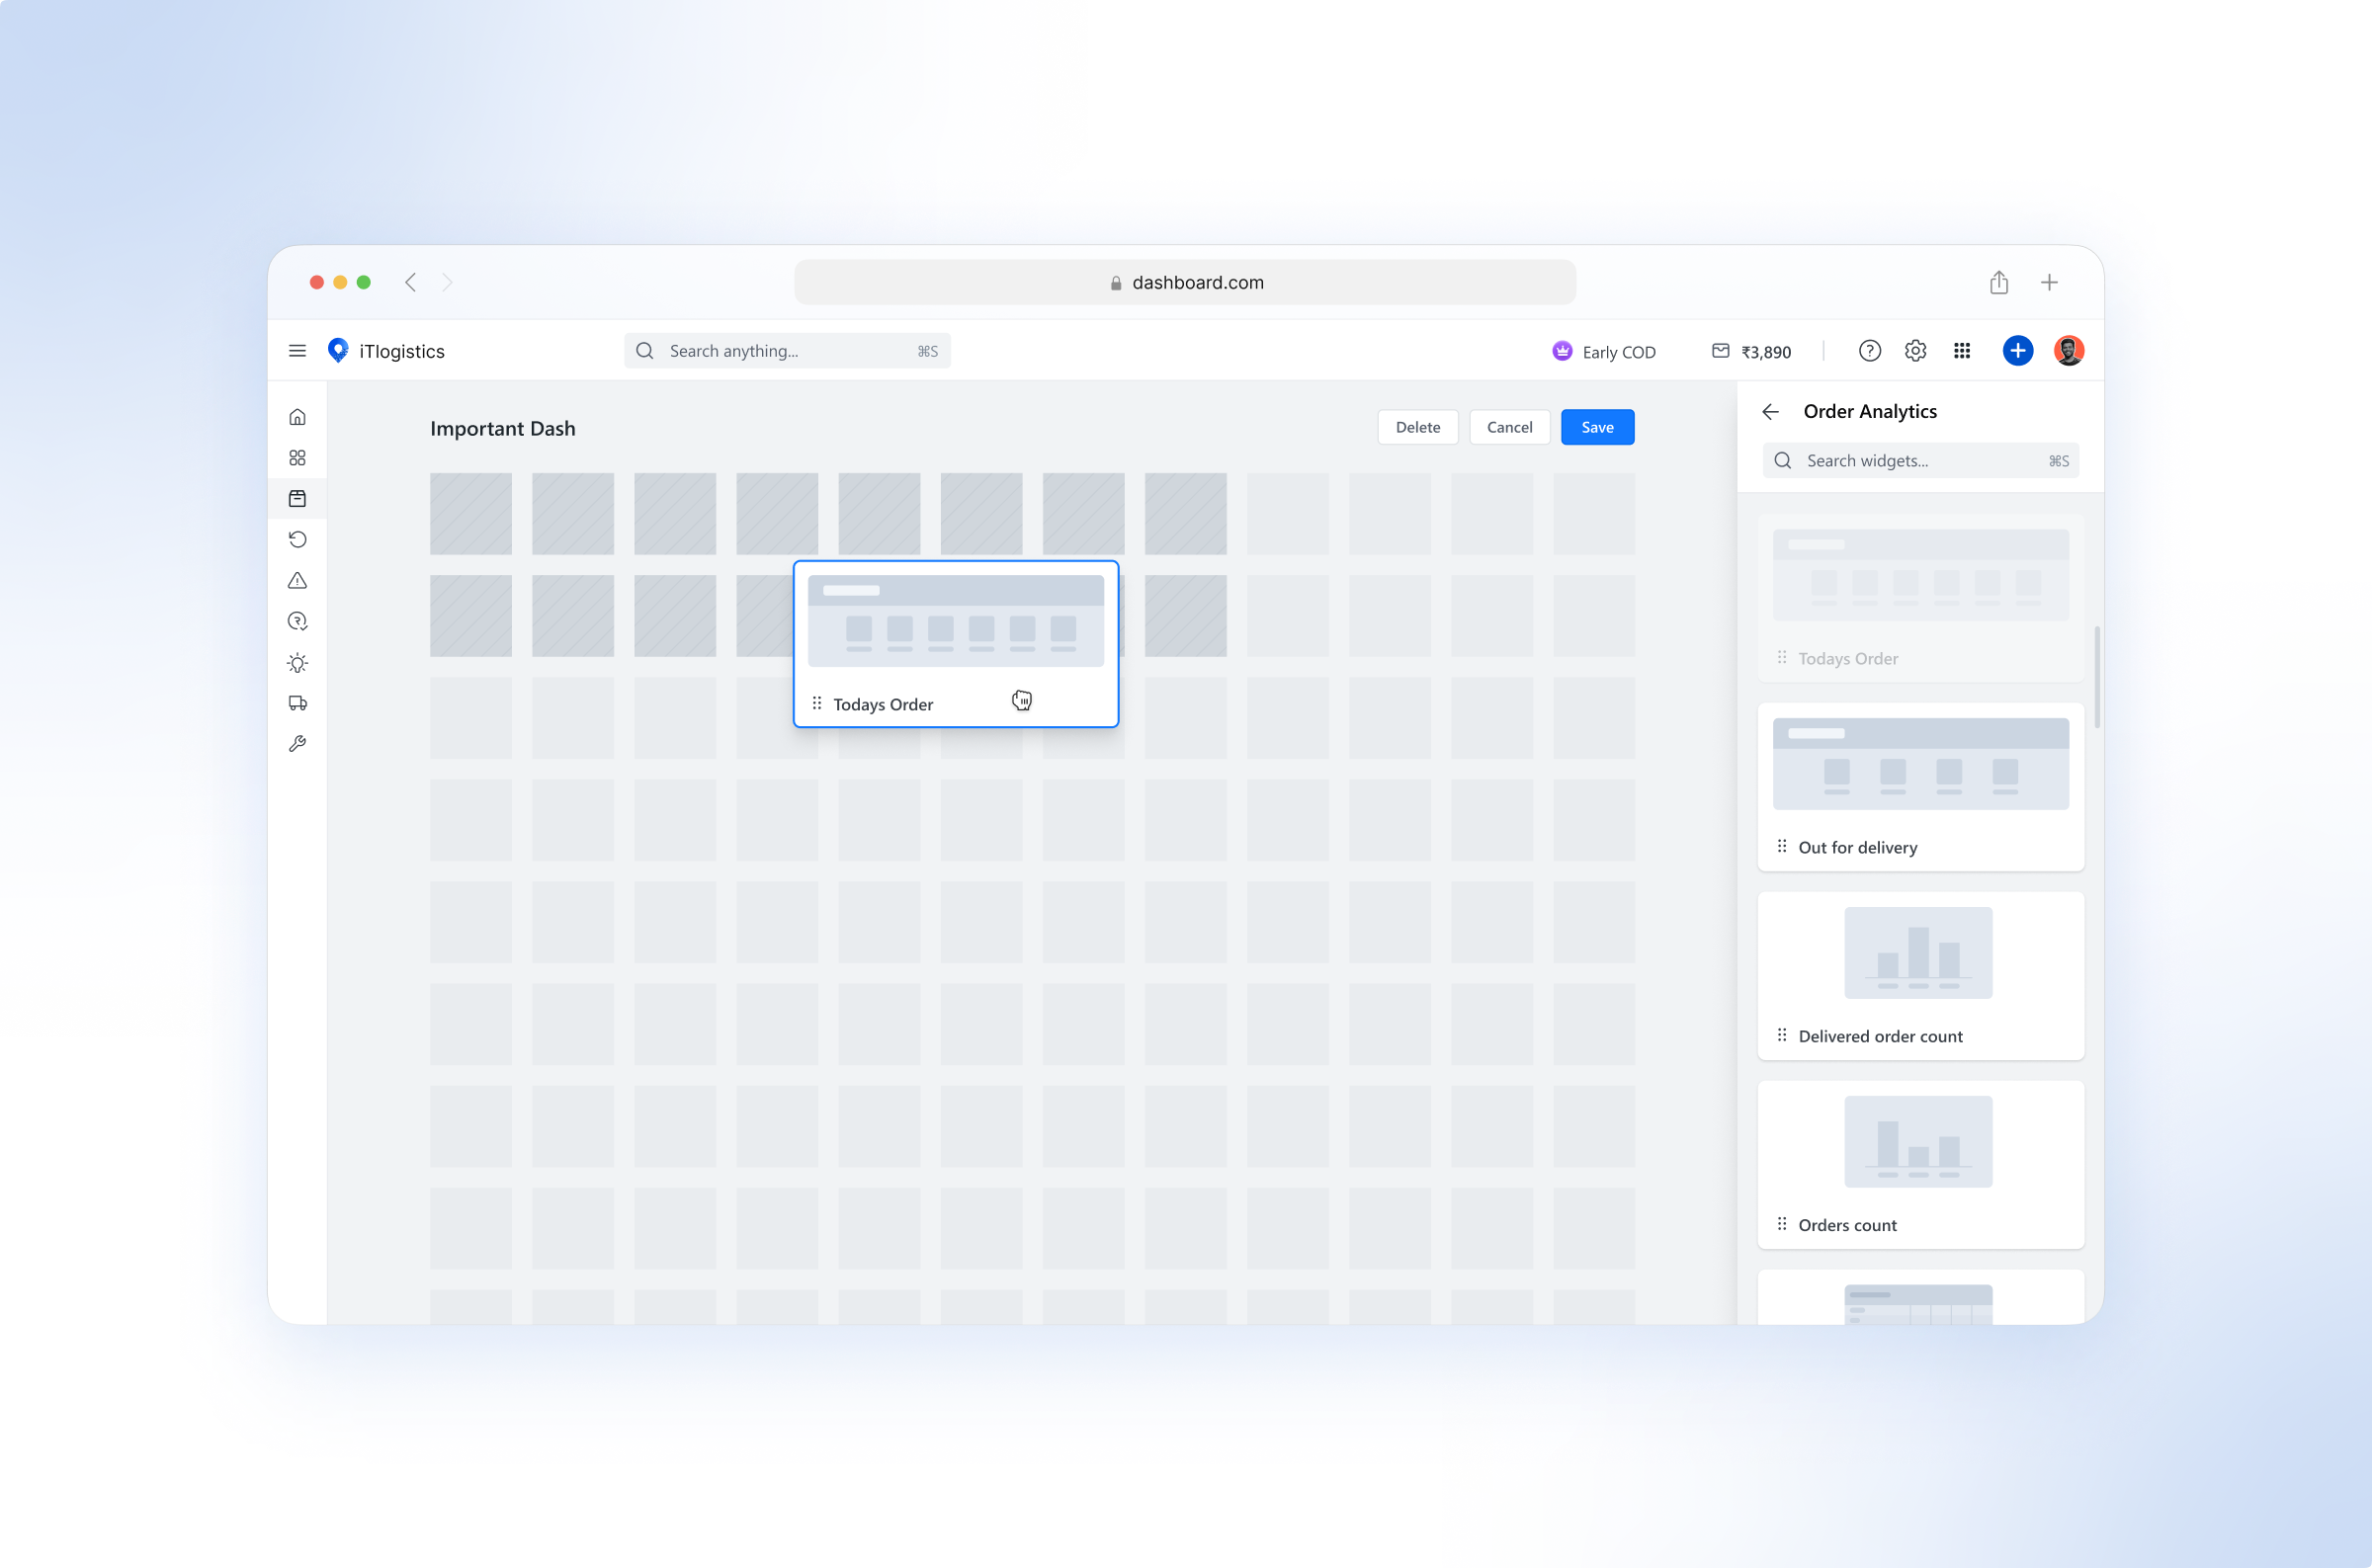2372x1568 pixels.
Task: Save the Important Dash layout
Action: point(1597,427)
